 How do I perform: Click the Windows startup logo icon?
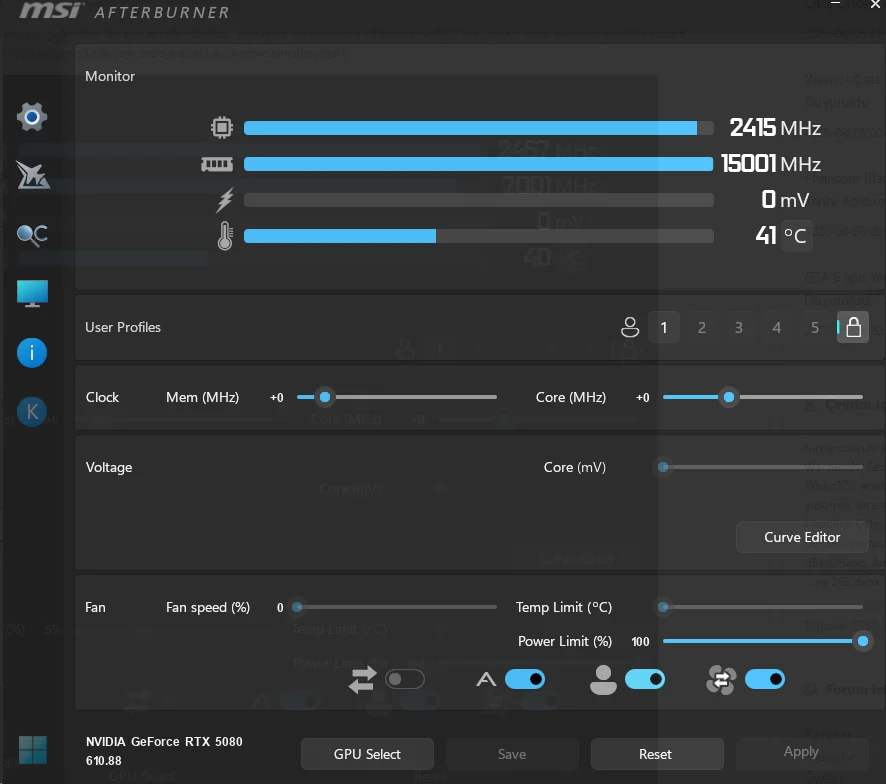(x=33, y=750)
